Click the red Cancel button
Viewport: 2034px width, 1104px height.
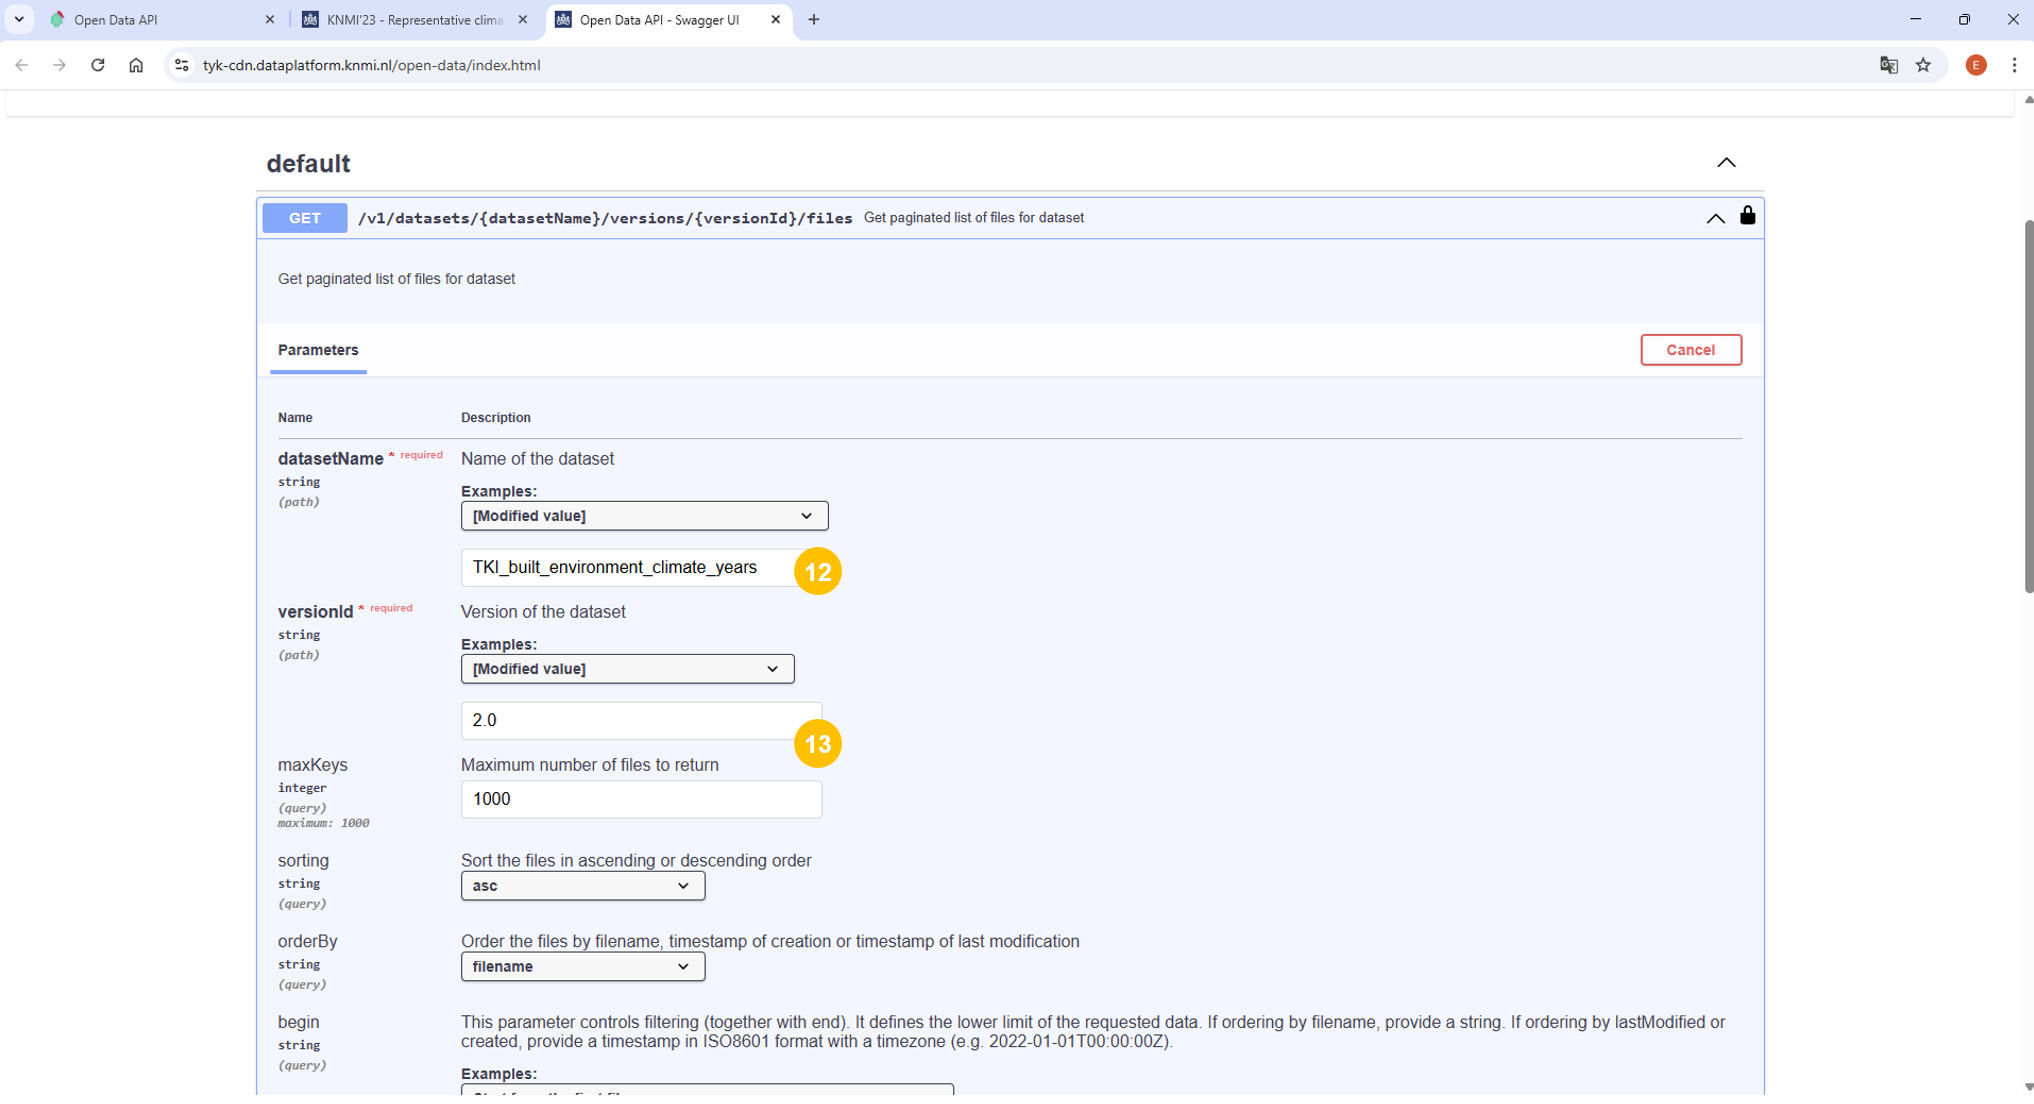pyautogui.click(x=1690, y=350)
